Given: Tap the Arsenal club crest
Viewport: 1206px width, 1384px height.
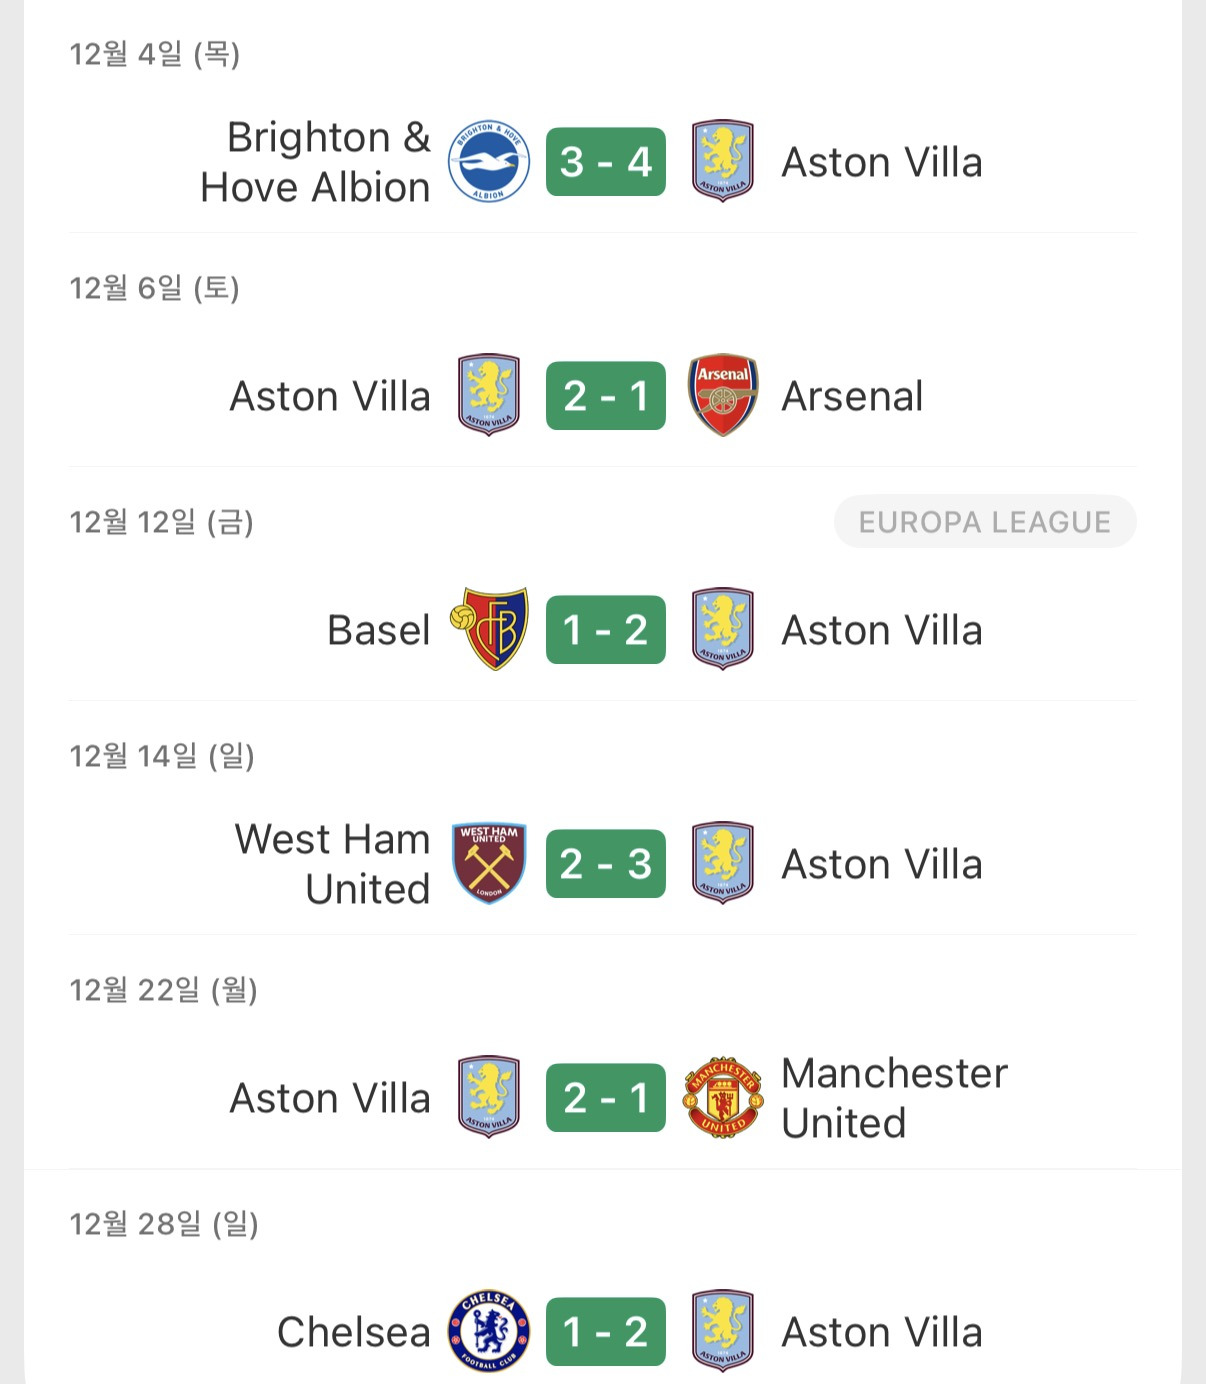Looking at the screenshot, I should point(723,396).
